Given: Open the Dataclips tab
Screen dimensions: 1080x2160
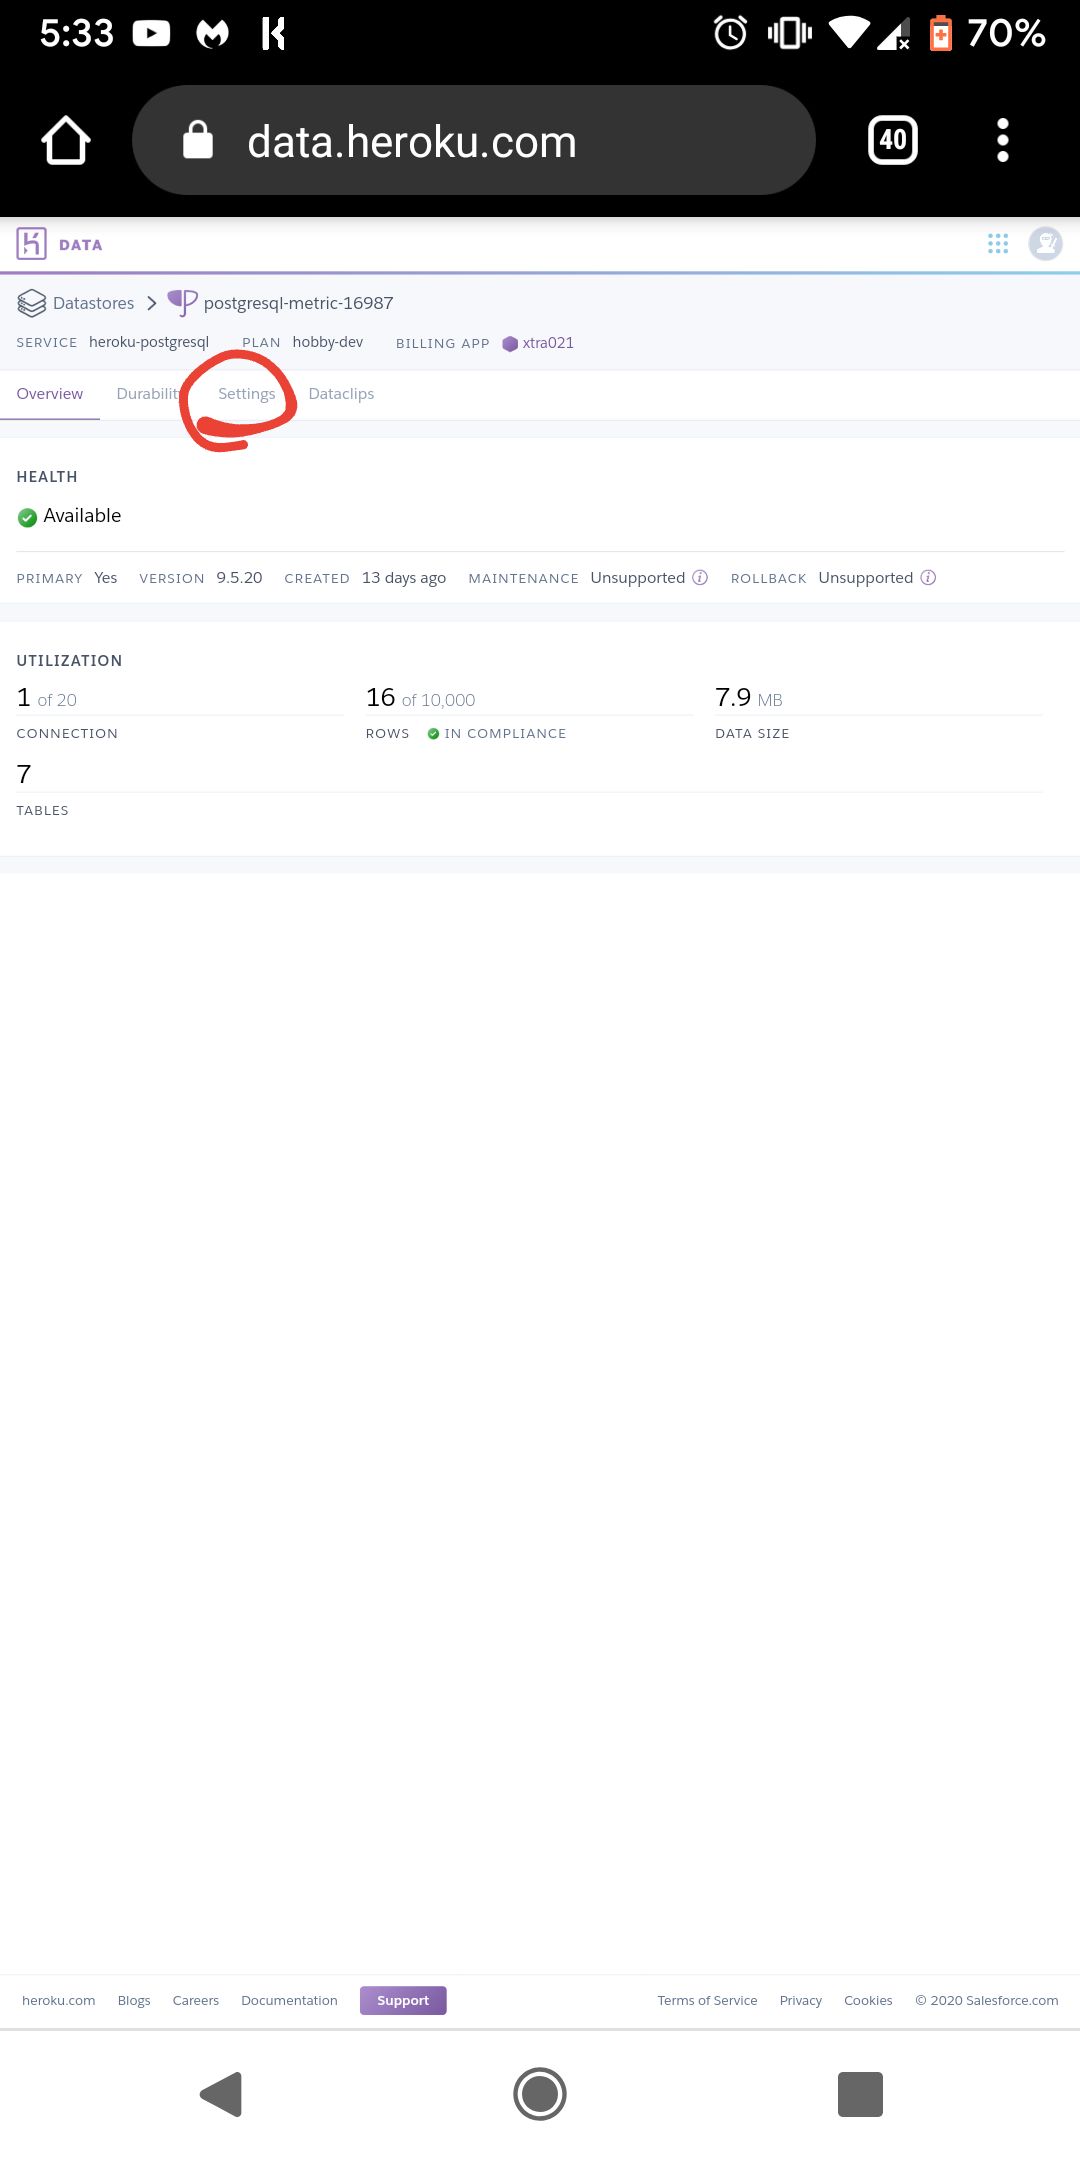Looking at the screenshot, I should [x=341, y=394].
